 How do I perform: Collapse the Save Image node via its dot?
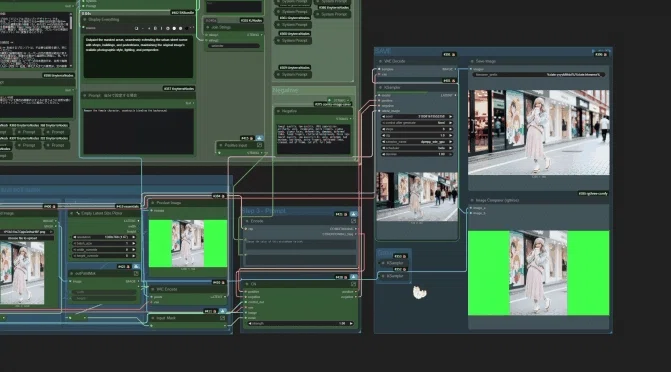tap(472, 61)
